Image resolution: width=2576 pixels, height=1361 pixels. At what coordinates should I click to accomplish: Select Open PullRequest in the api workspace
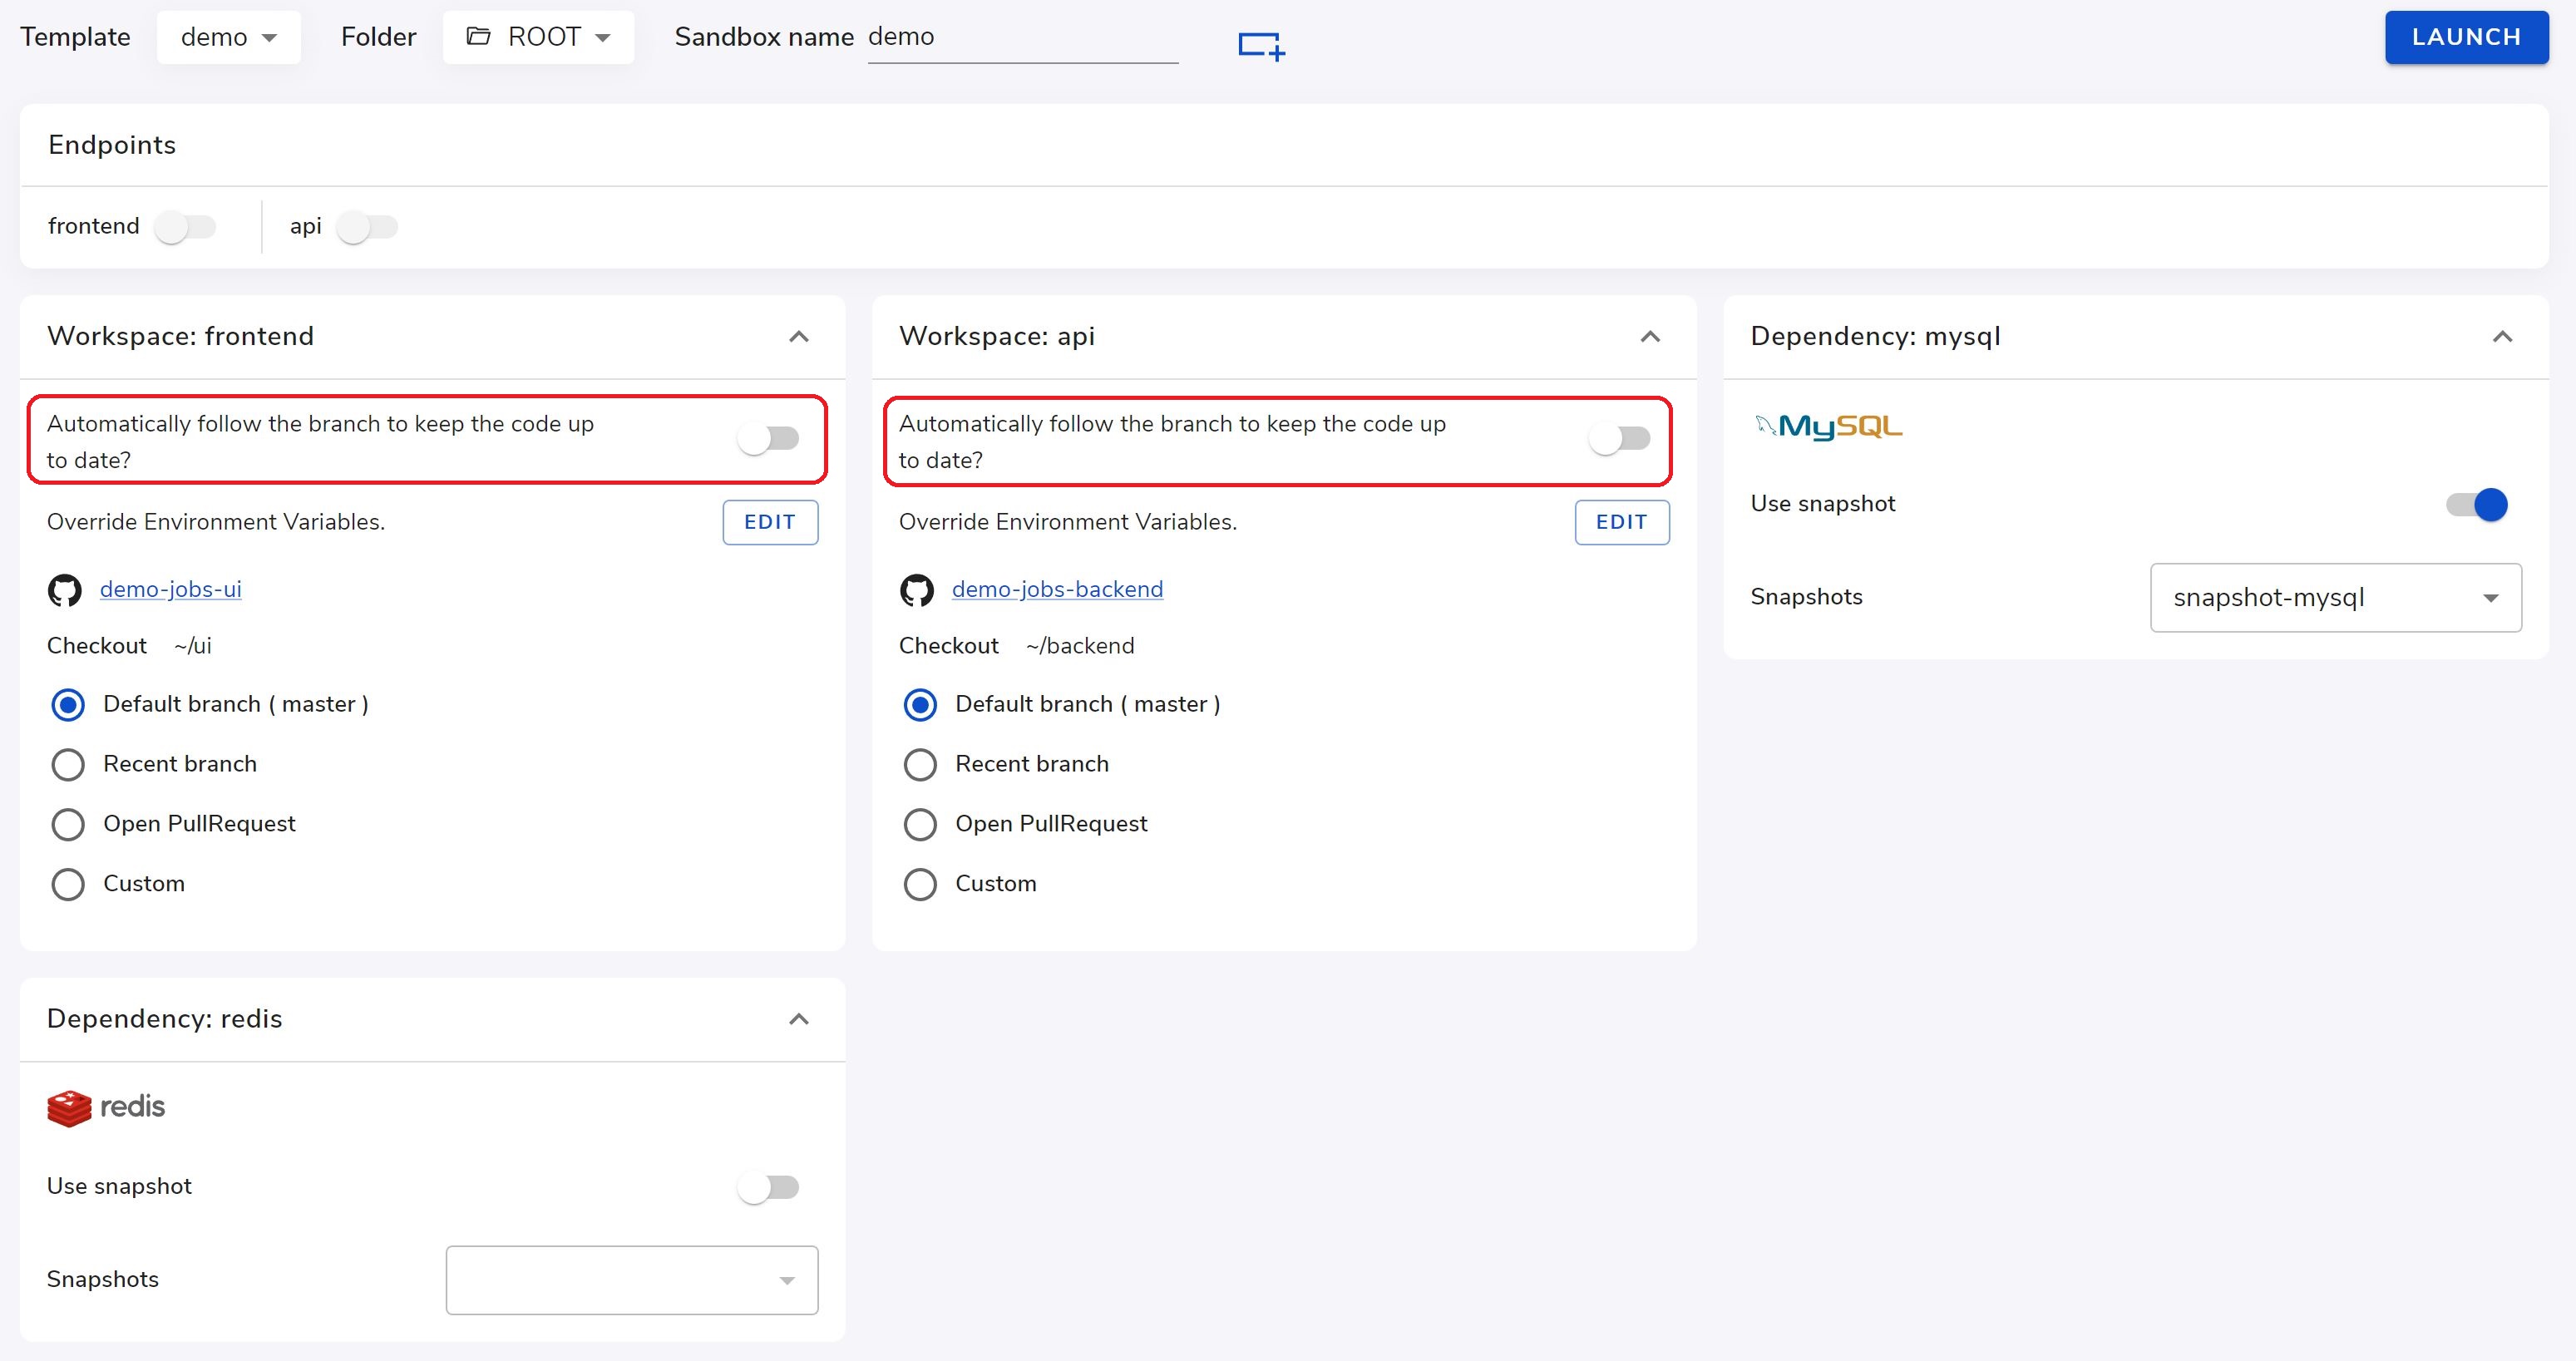tap(920, 825)
